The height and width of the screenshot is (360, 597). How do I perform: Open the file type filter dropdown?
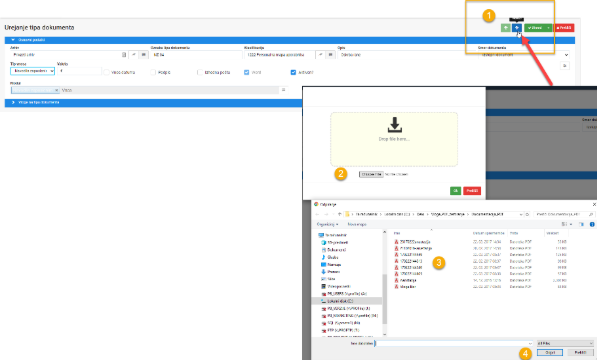pos(565,343)
